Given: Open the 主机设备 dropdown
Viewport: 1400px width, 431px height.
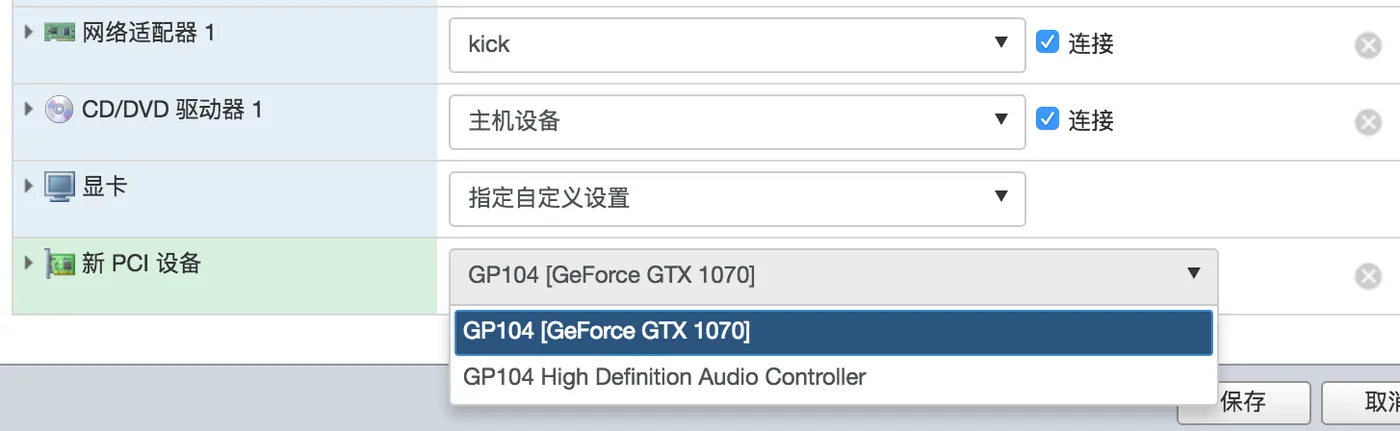Looking at the screenshot, I should pyautogui.click(x=737, y=122).
